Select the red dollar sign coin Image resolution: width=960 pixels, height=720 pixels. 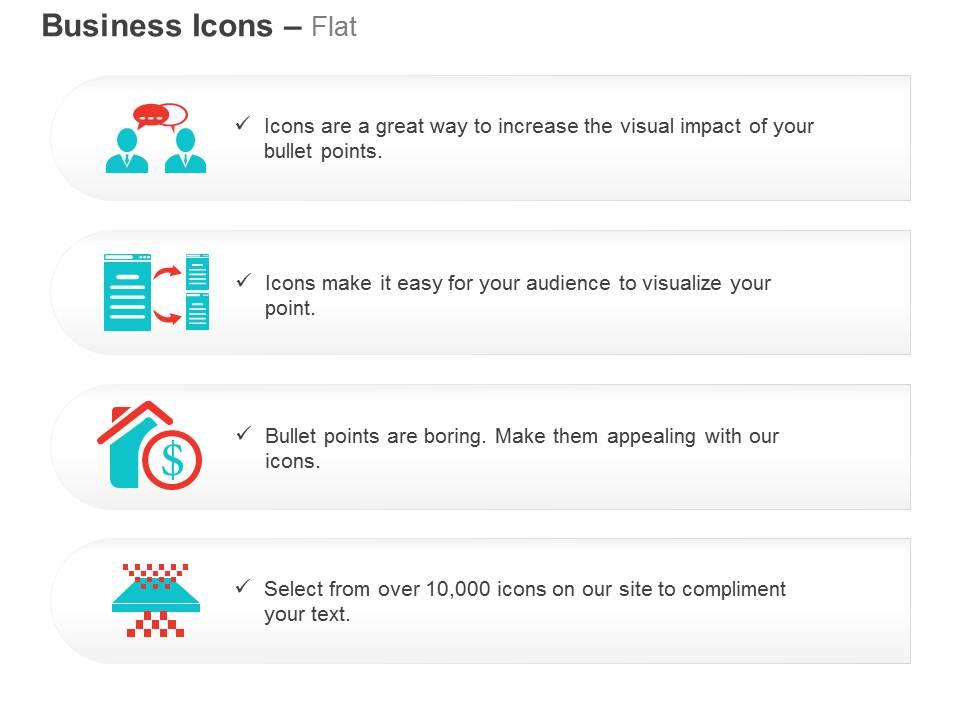[172, 460]
